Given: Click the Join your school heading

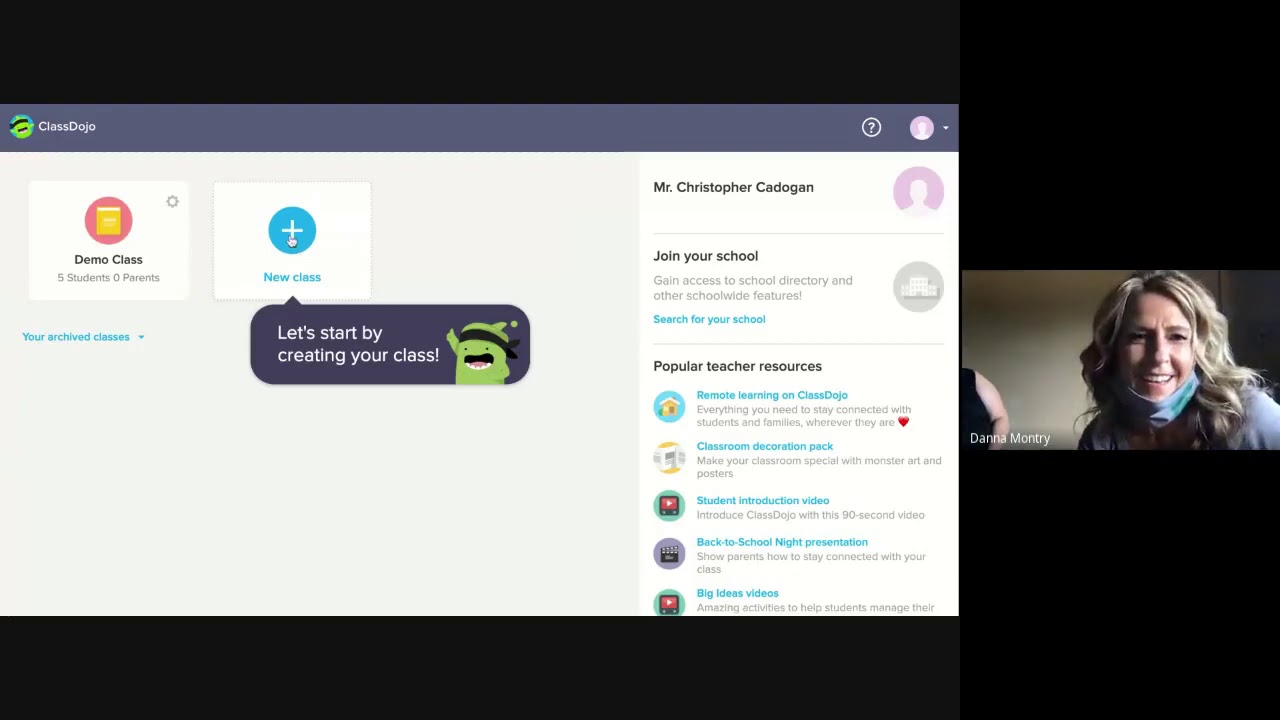Looking at the screenshot, I should tap(706, 256).
